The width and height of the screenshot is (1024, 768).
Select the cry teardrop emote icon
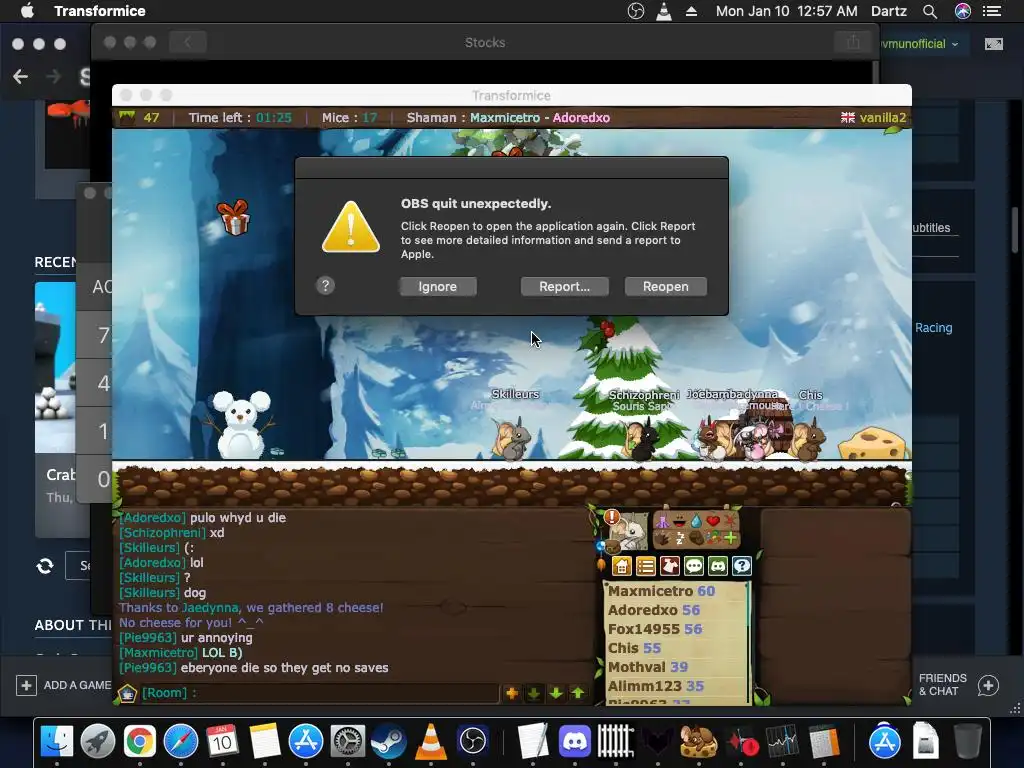(x=696, y=520)
